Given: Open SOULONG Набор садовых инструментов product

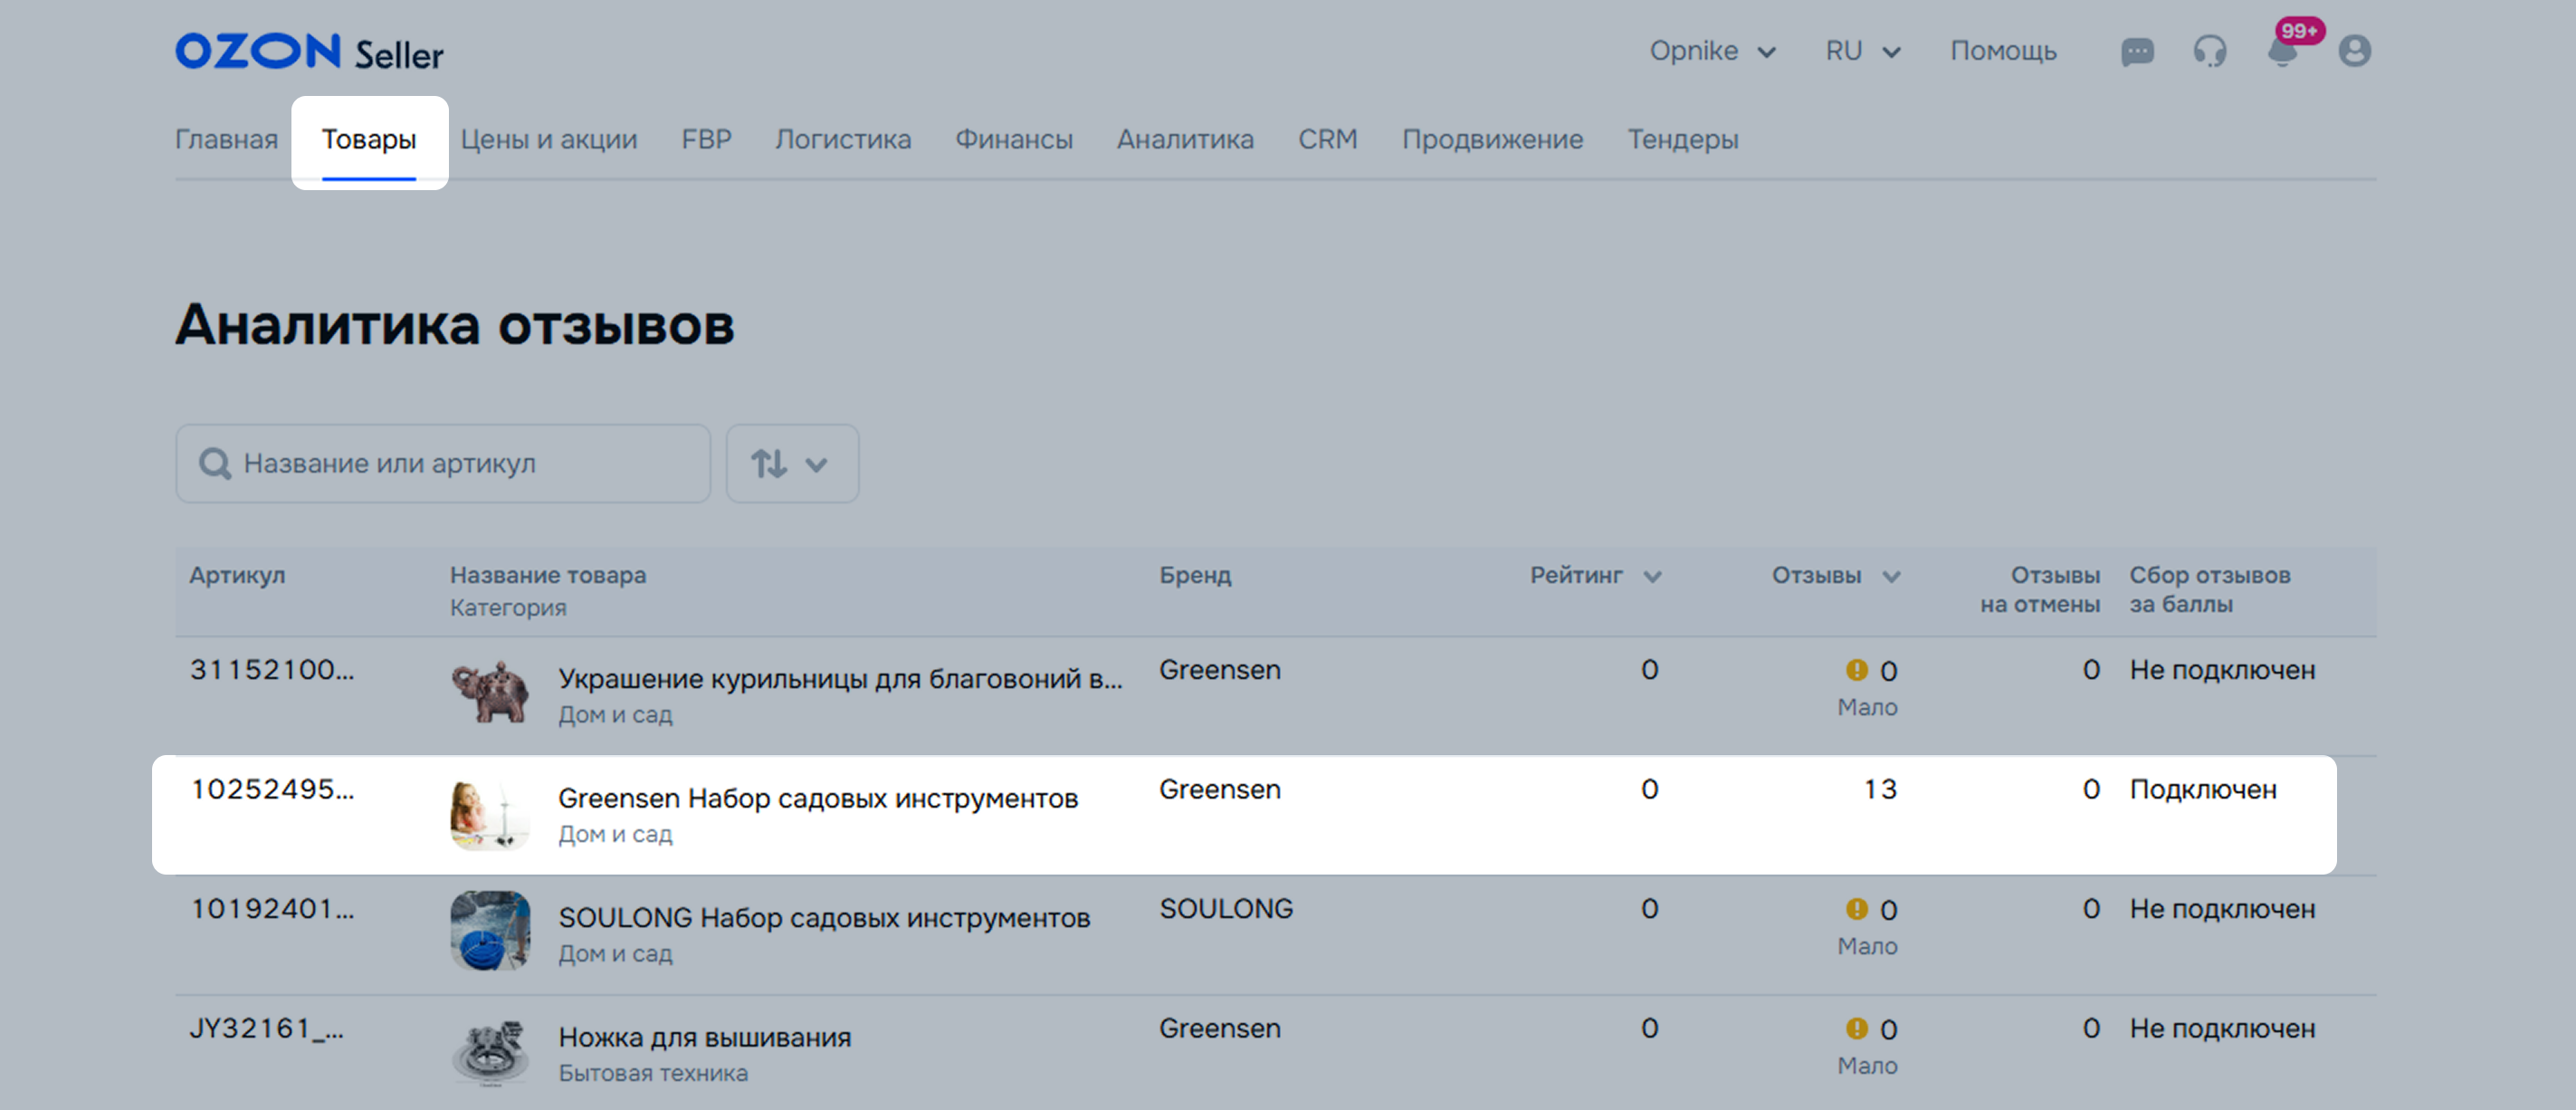Looking at the screenshot, I should 824,918.
